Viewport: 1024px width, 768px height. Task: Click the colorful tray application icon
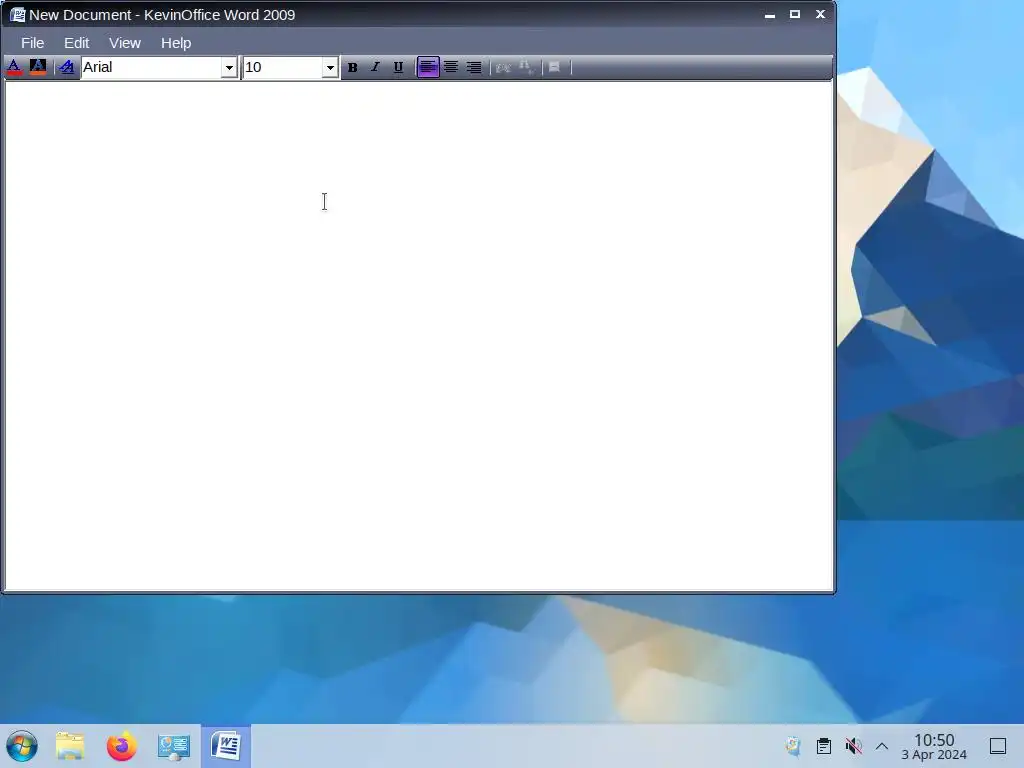click(793, 746)
